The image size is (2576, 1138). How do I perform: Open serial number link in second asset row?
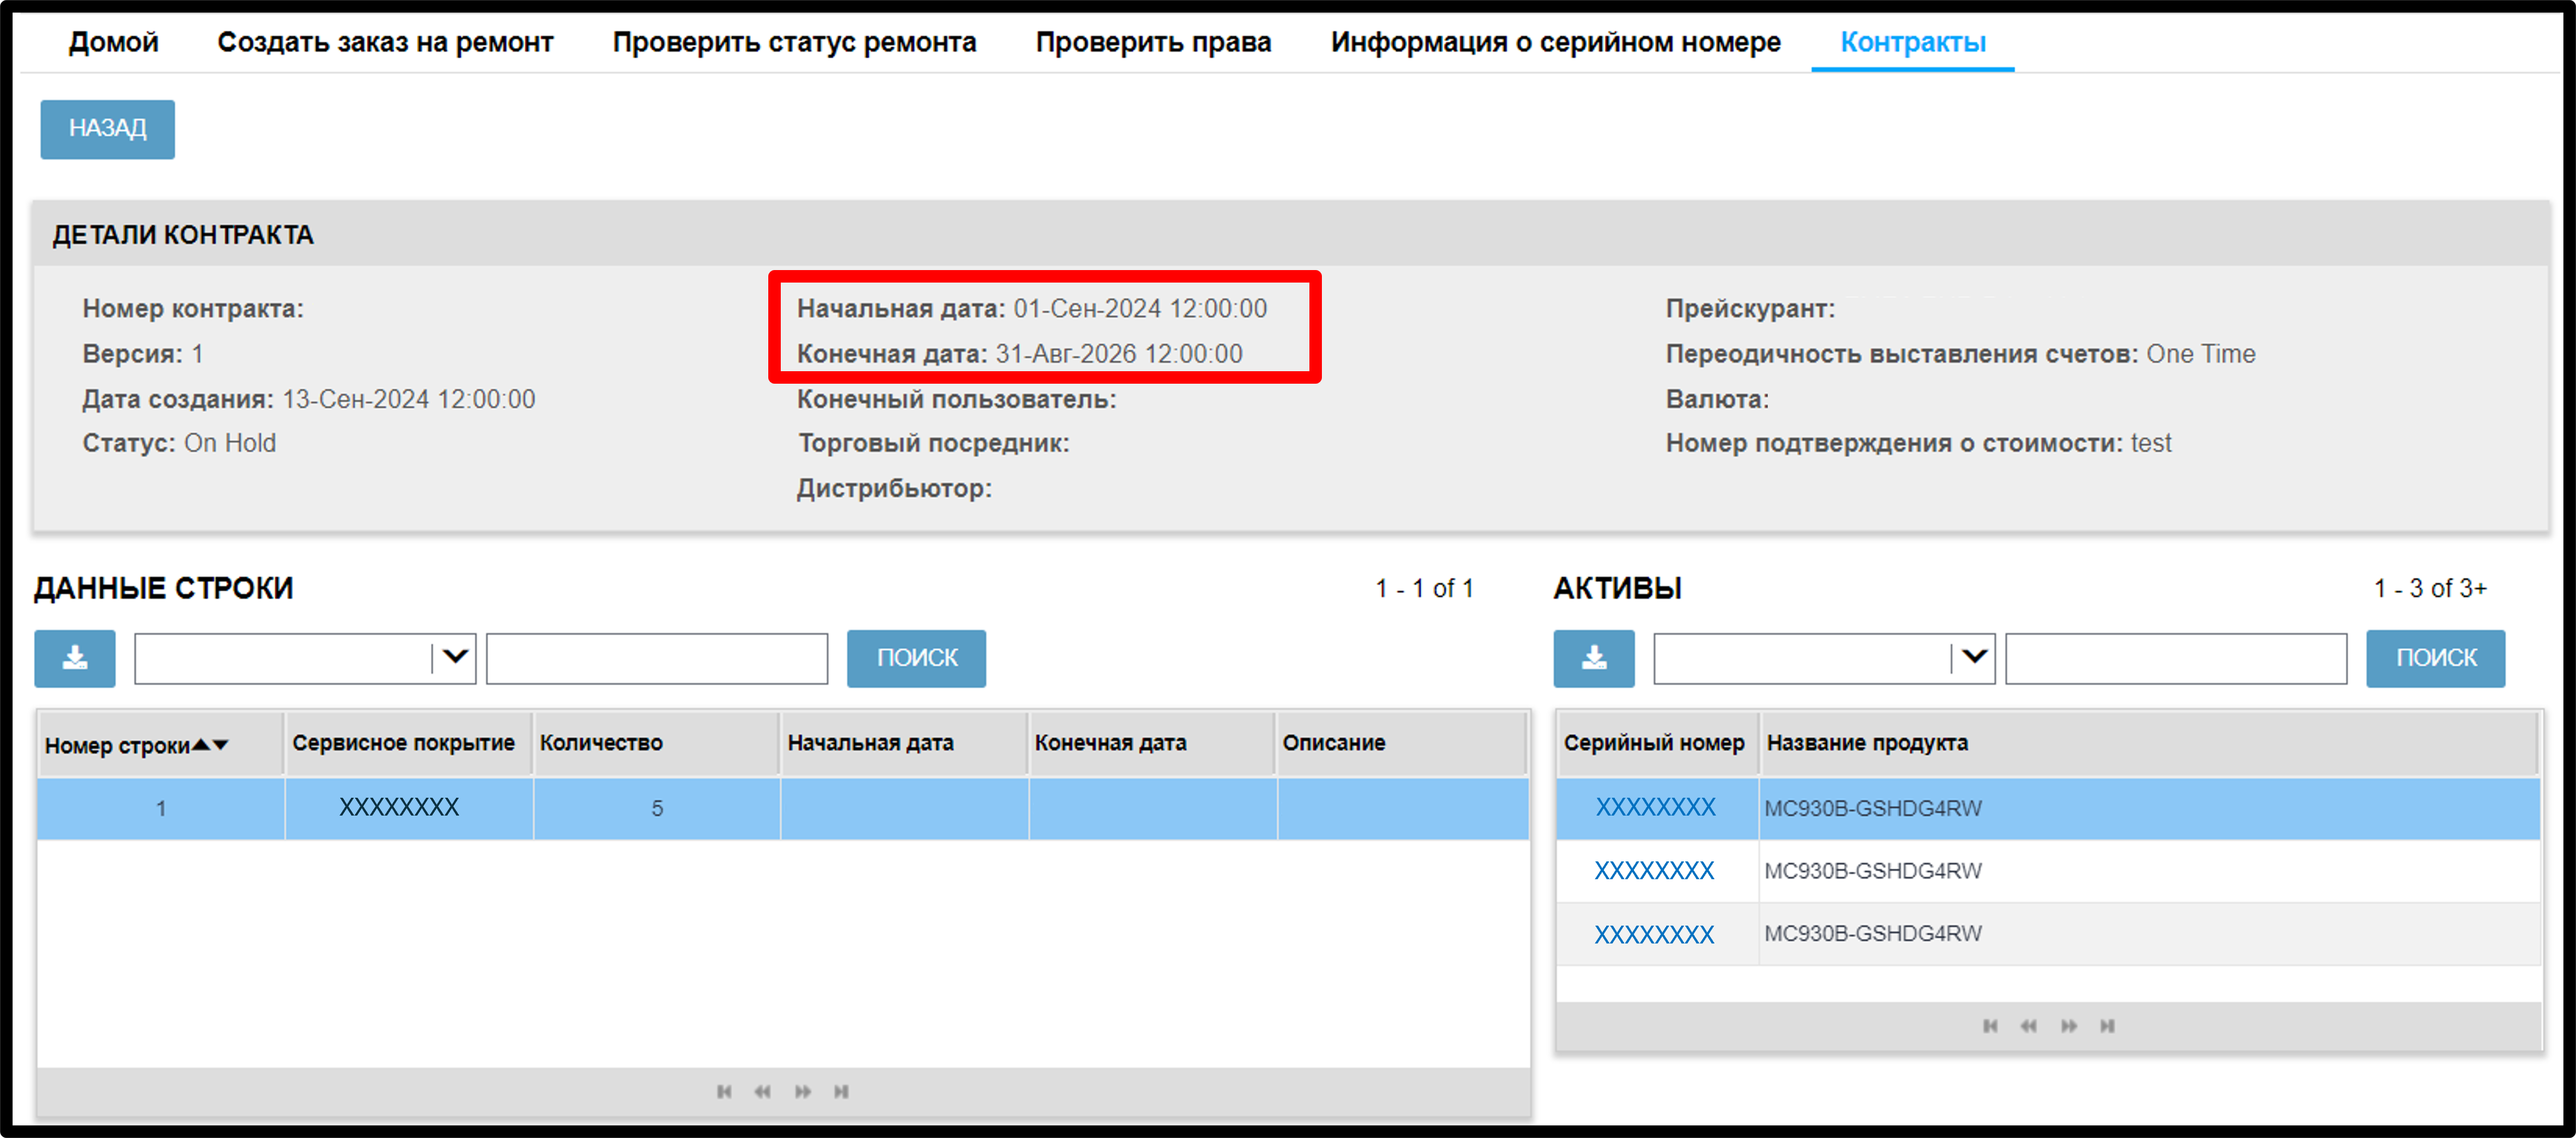click(1654, 871)
